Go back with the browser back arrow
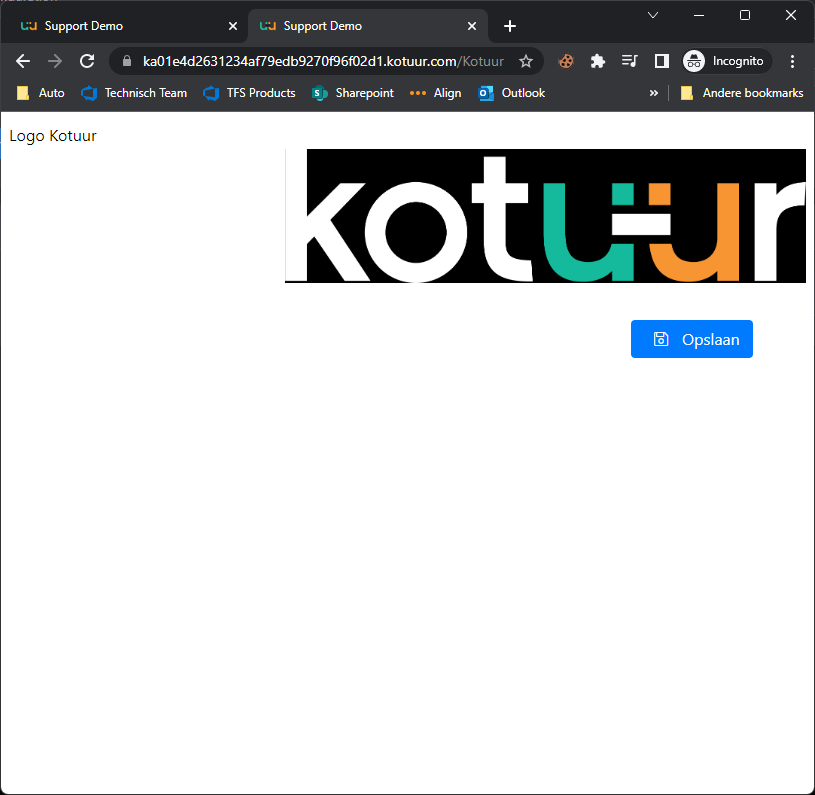Image resolution: width=815 pixels, height=795 pixels. click(23, 61)
